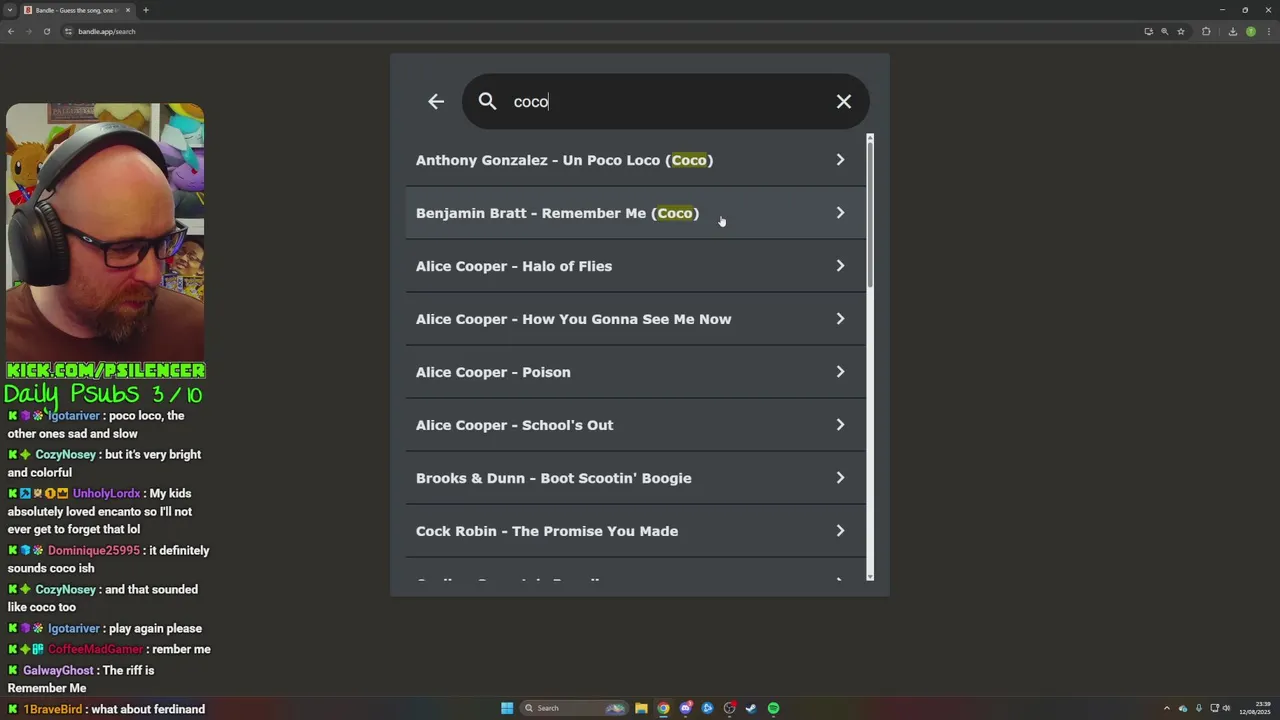
Task: Open the browser extensions menu
Action: [x=1206, y=31]
